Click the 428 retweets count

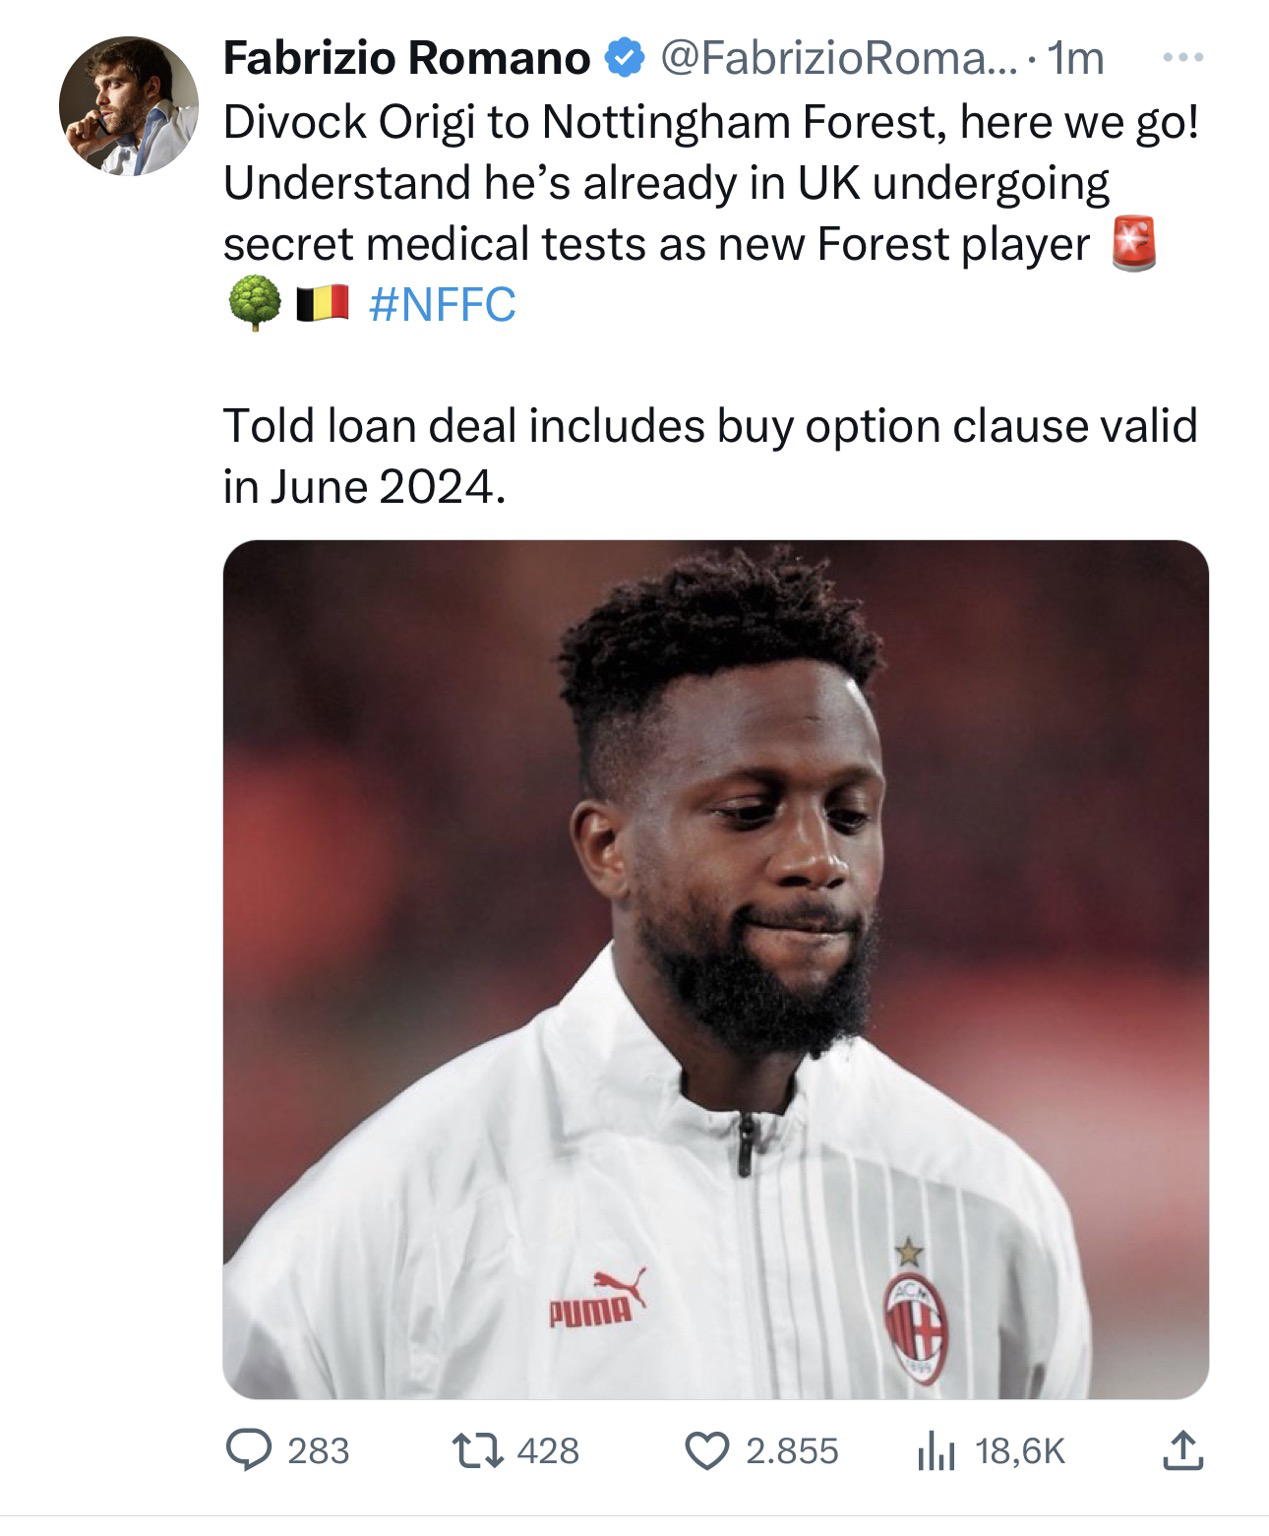(548, 1450)
